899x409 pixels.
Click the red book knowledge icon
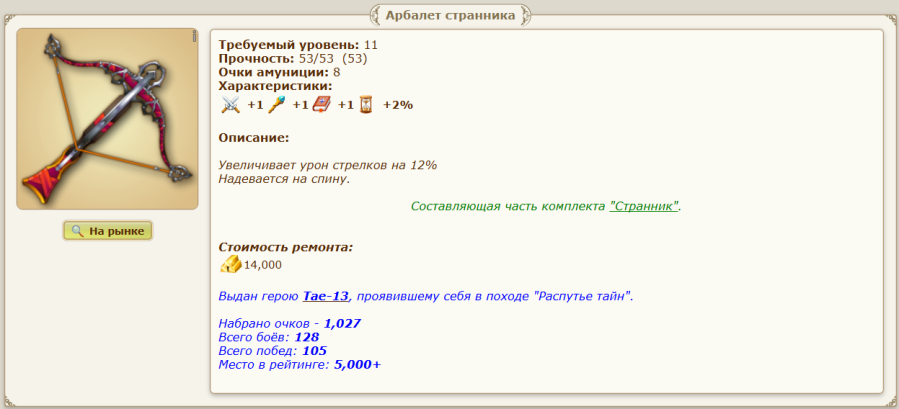[x=322, y=105]
